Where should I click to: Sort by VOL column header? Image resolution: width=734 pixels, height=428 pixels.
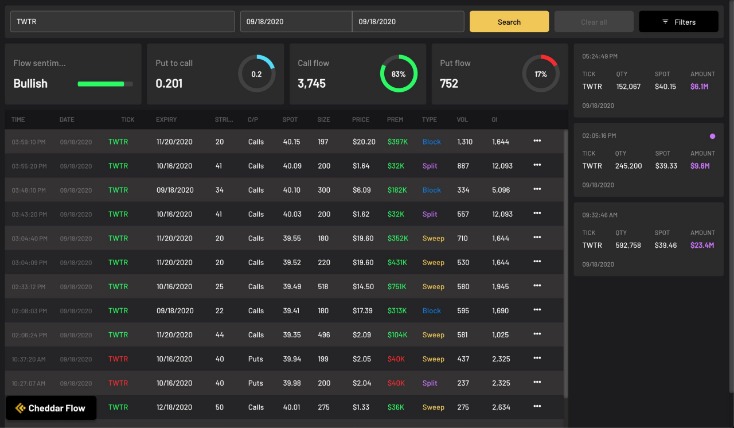[462, 119]
